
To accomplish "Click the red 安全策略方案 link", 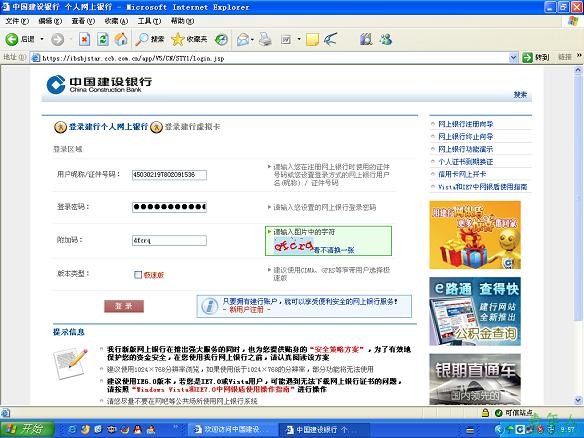I will [x=336, y=349].
